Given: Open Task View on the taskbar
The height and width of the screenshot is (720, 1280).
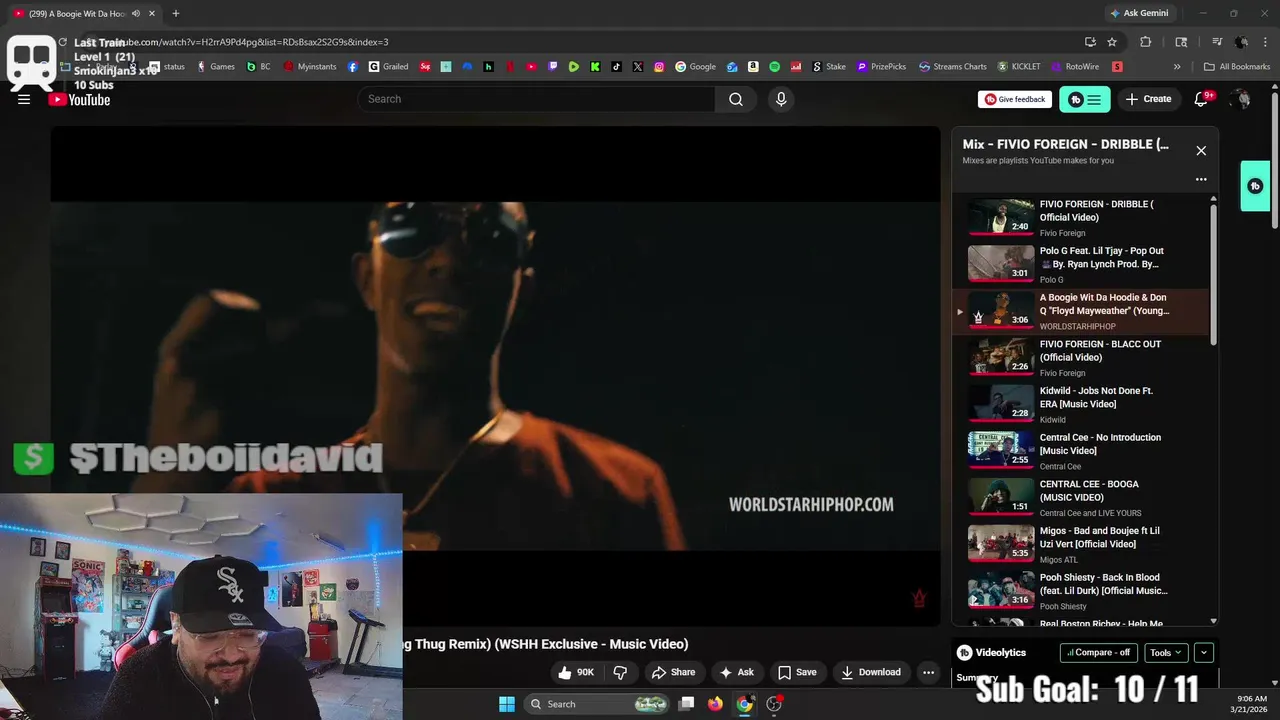Looking at the screenshot, I should point(686,704).
